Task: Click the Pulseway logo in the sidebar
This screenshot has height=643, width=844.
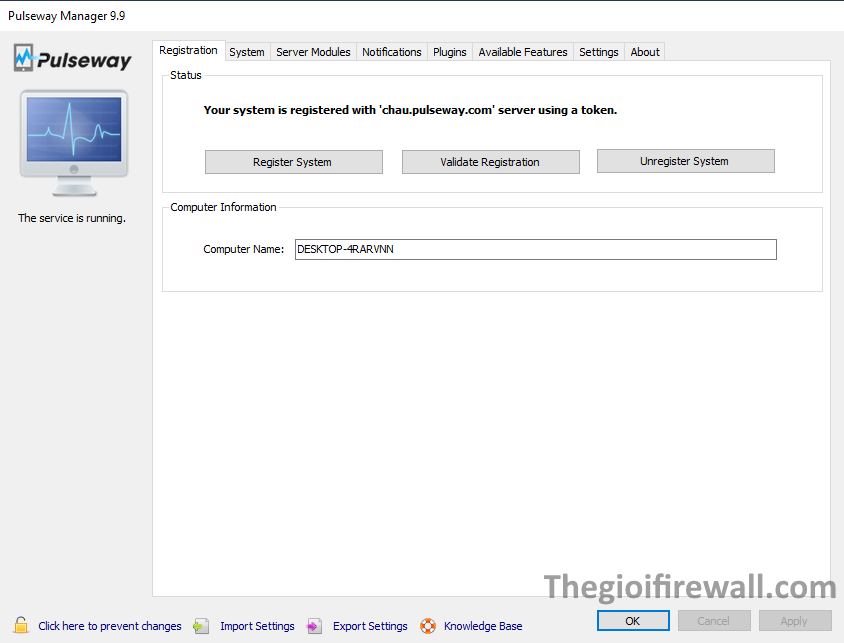Action: click(73, 59)
